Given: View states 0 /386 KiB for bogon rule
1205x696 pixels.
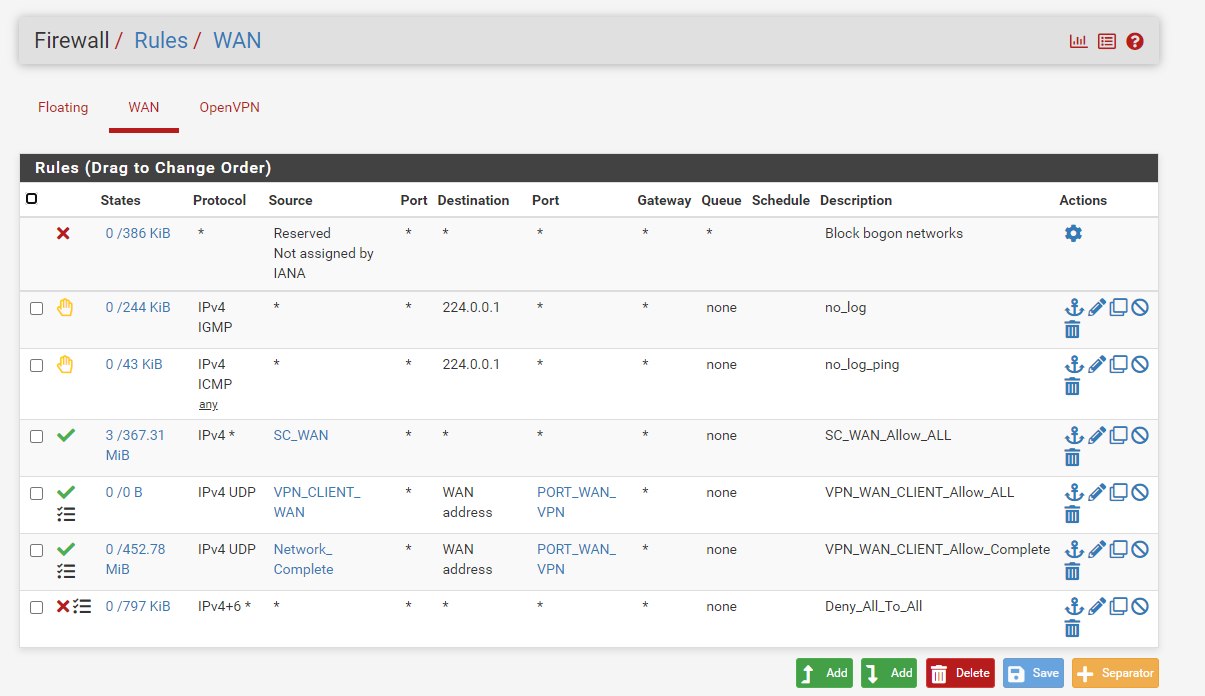Looking at the screenshot, I should click(138, 233).
